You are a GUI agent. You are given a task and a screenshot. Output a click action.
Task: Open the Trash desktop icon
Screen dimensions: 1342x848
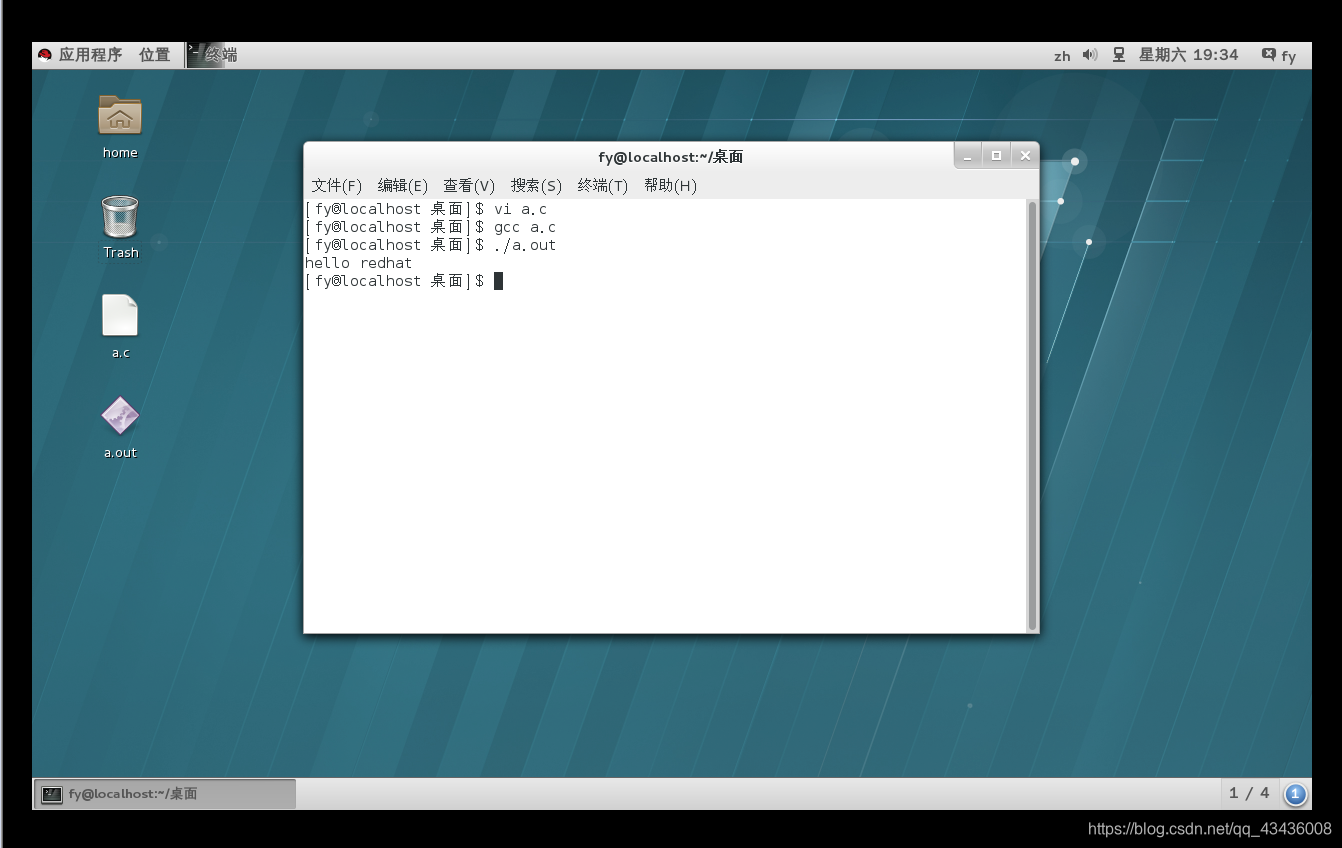click(x=120, y=216)
